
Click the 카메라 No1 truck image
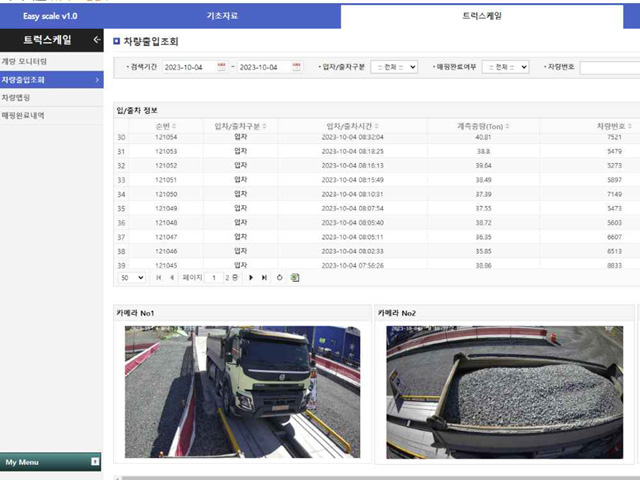click(241, 391)
